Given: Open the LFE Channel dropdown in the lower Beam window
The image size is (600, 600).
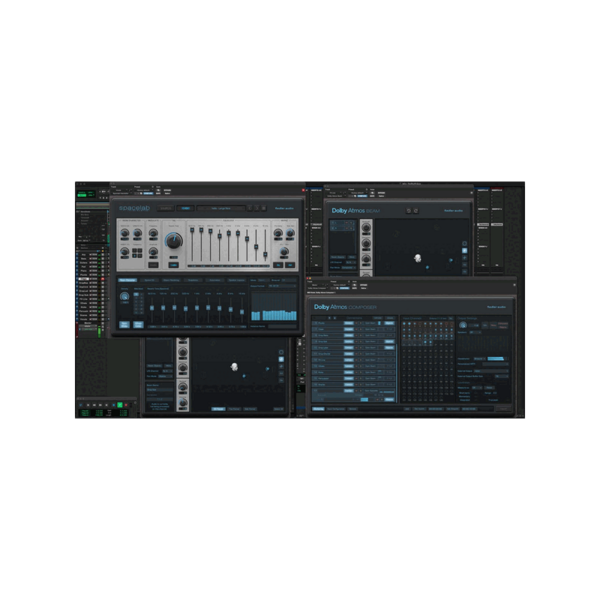Looking at the screenshot, I should (x=167, y=371).
